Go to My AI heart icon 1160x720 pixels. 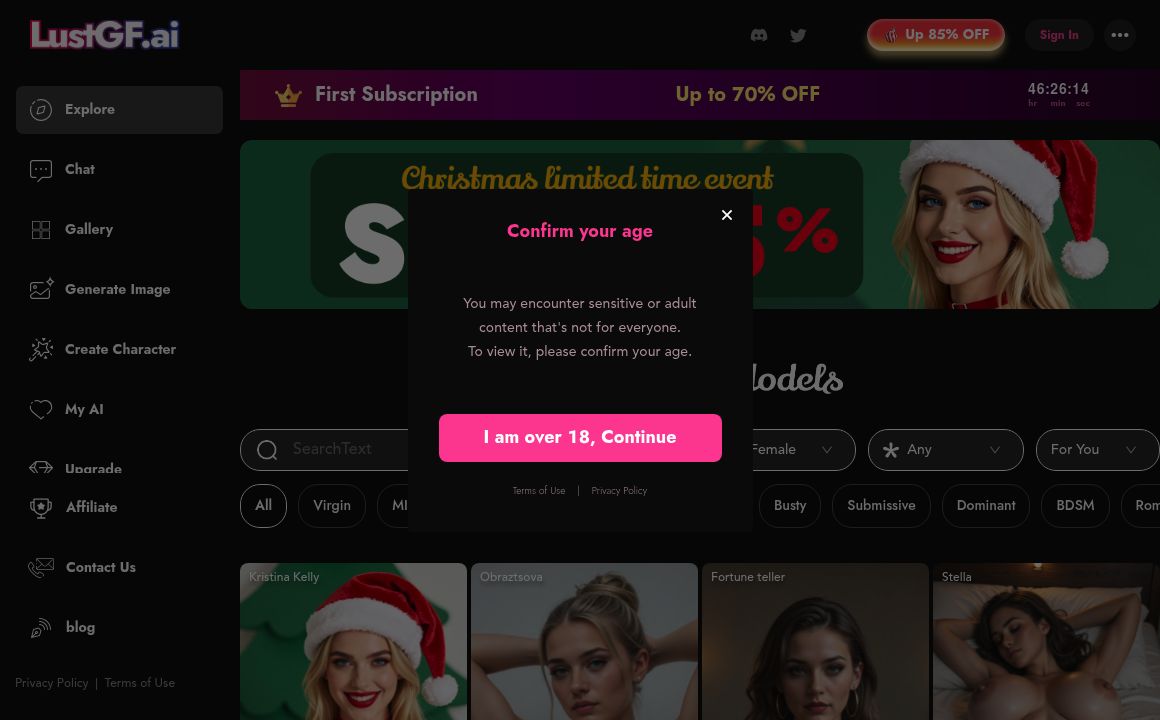[x=41, y=409]
